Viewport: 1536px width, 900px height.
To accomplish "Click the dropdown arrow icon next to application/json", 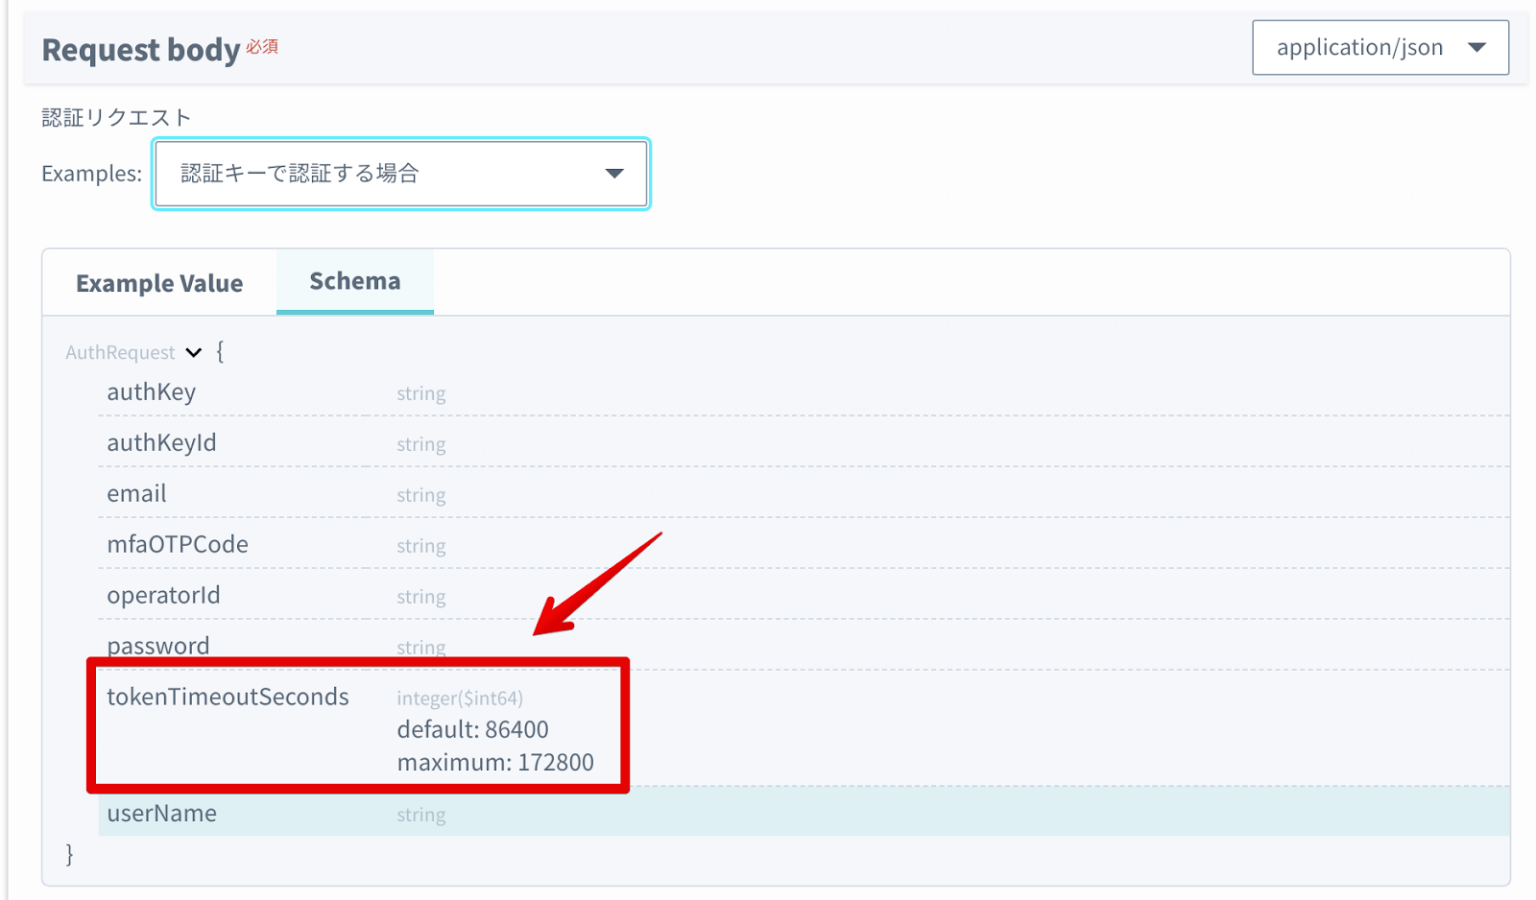I will click(1476, 47).
